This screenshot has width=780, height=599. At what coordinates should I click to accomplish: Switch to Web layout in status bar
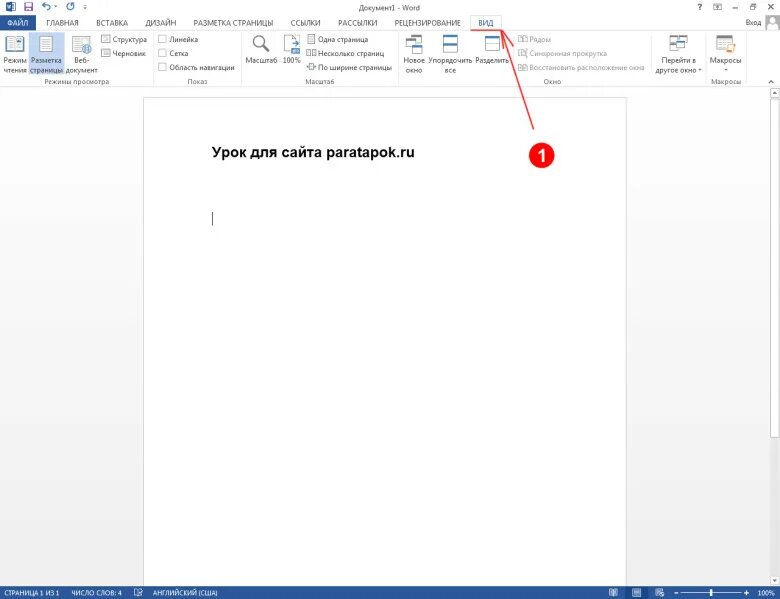click(660, 593)
